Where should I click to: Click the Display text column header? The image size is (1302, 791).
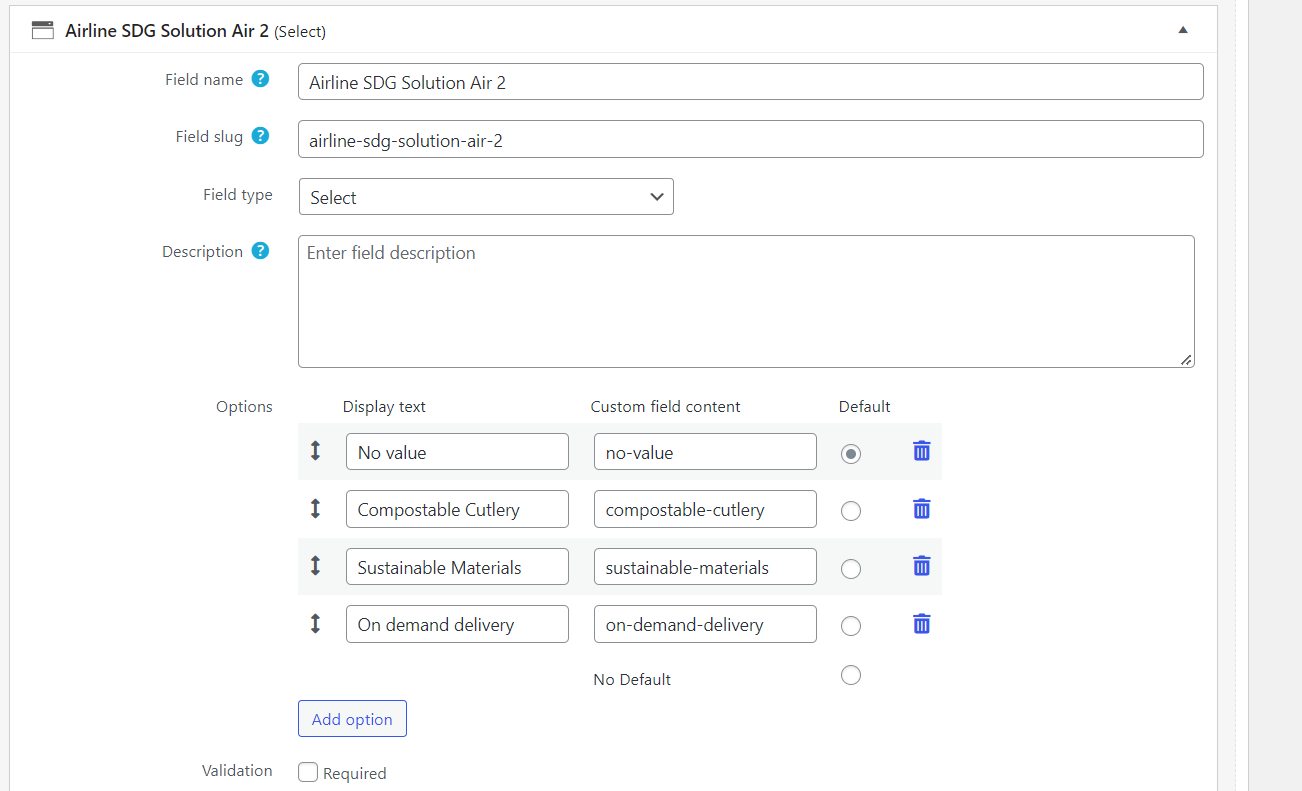tap(384, 406)
